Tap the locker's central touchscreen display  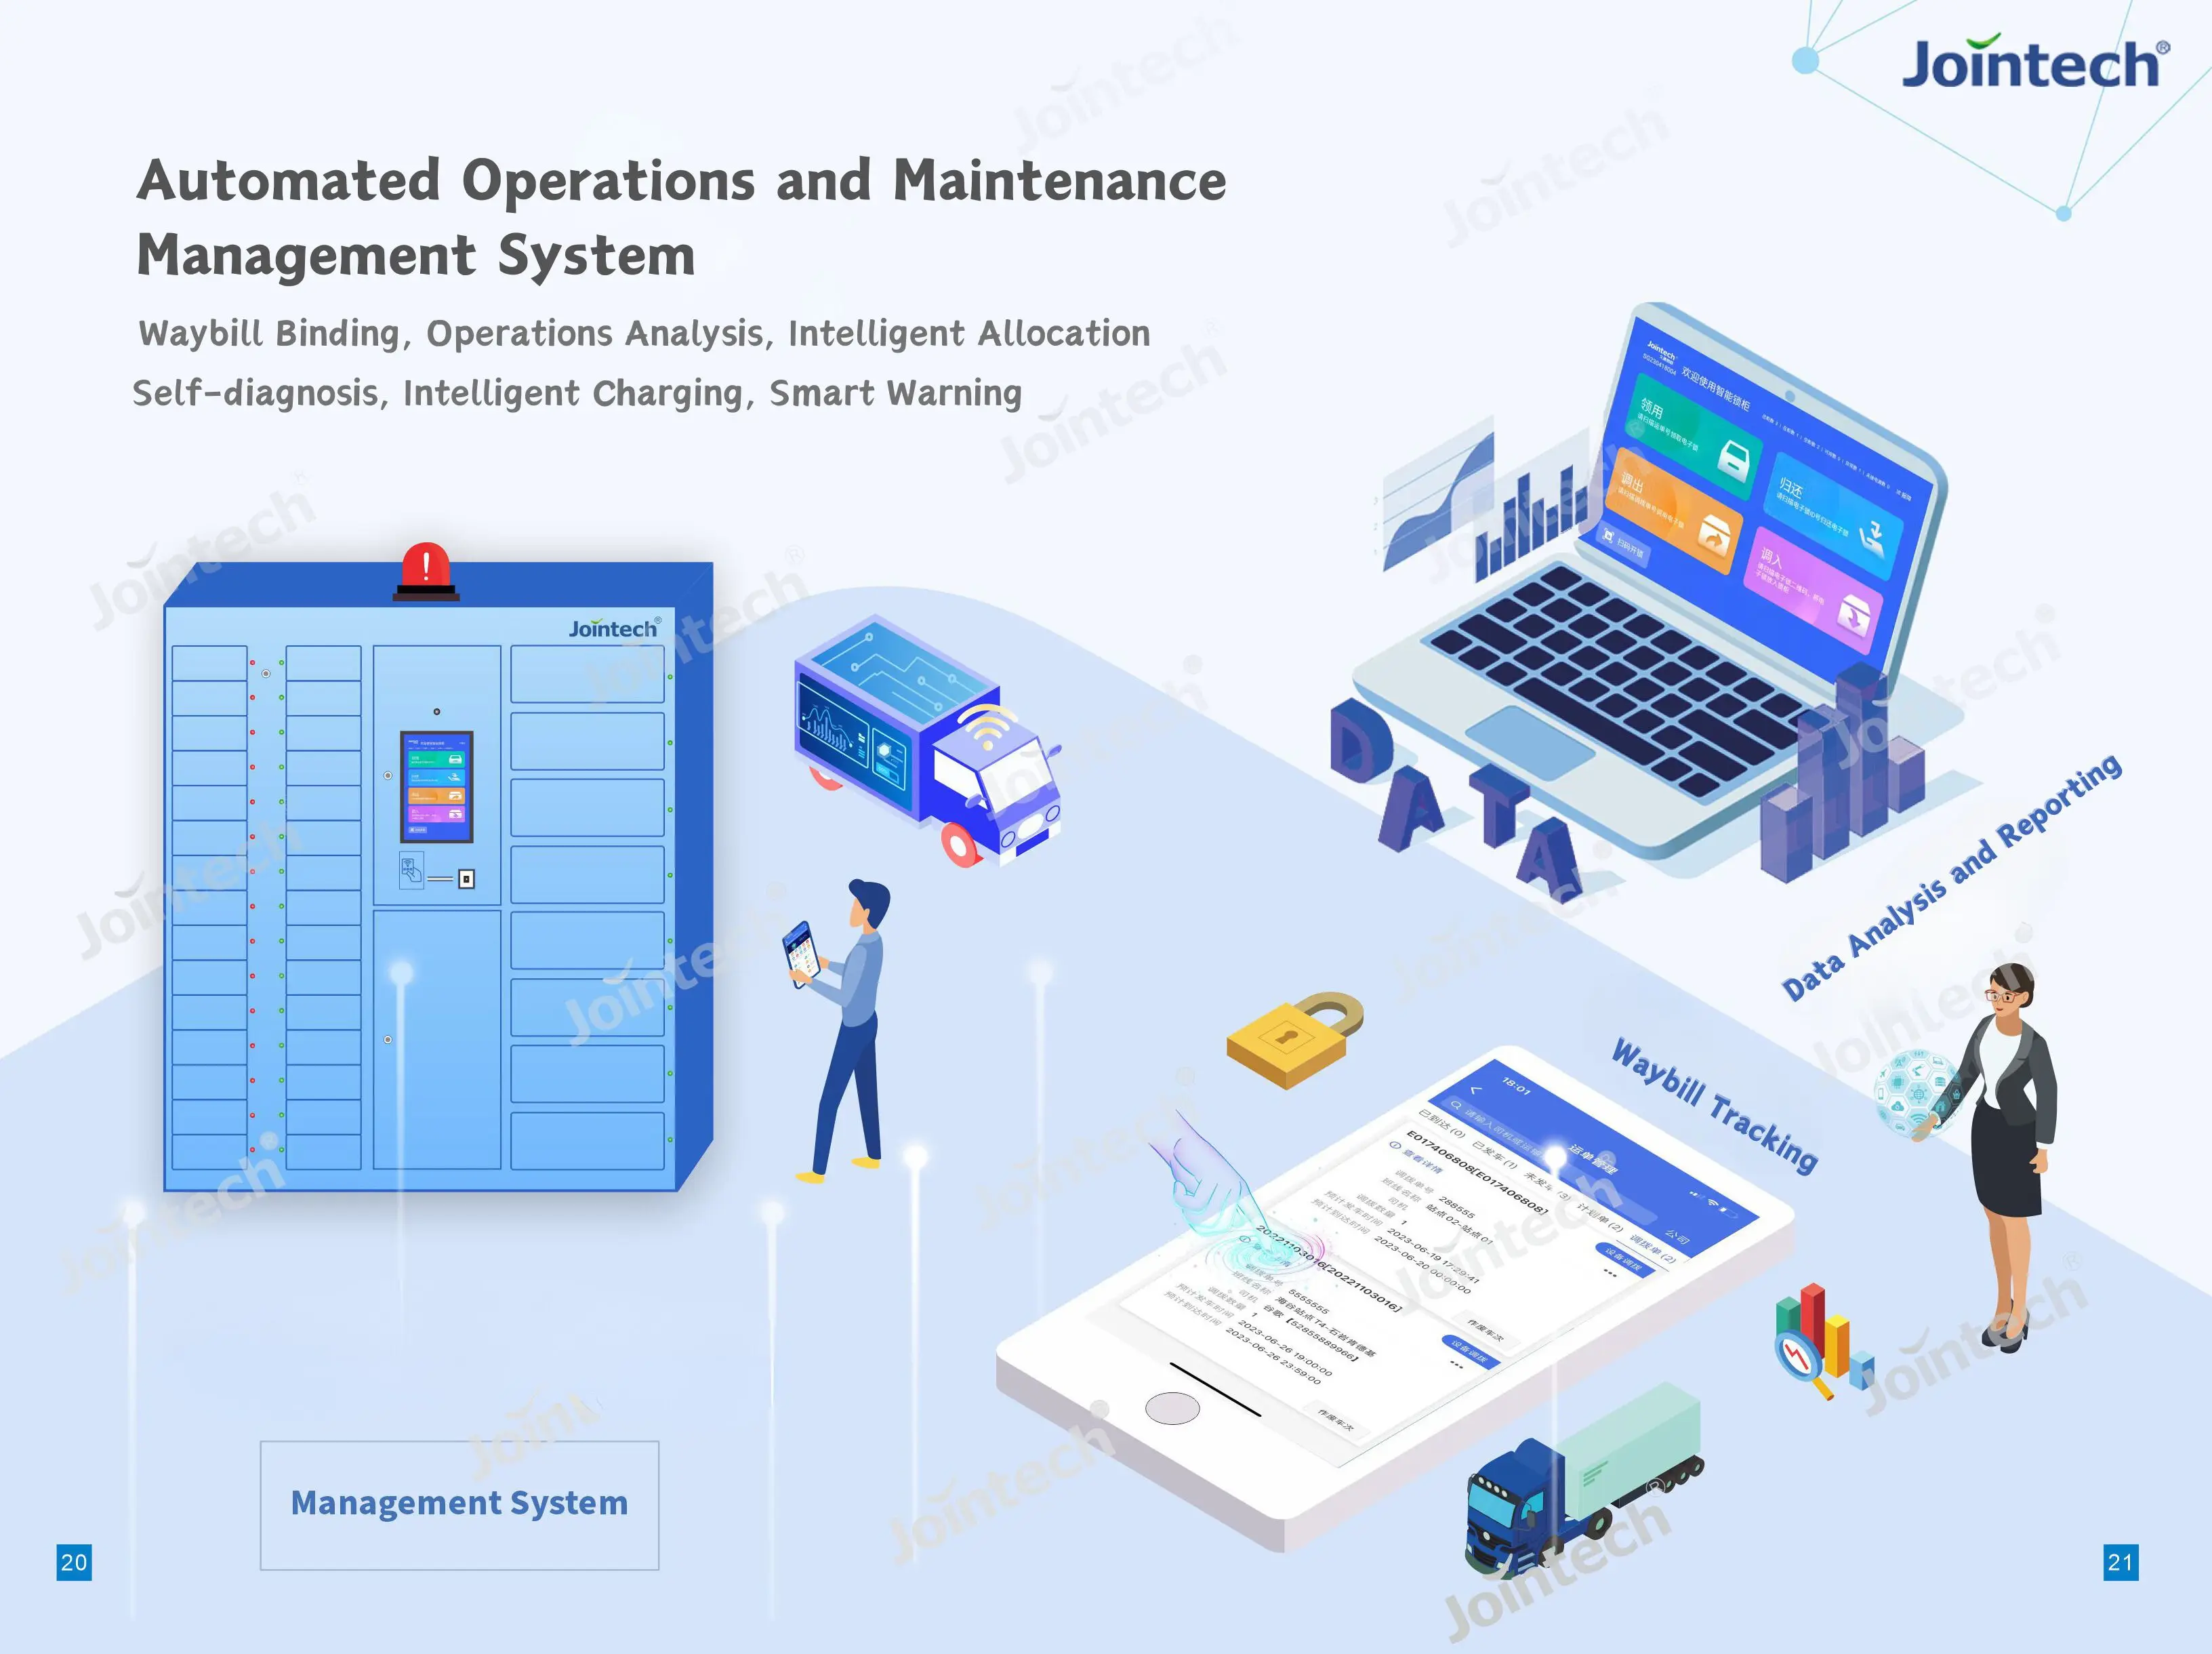[x=436, y=786]
